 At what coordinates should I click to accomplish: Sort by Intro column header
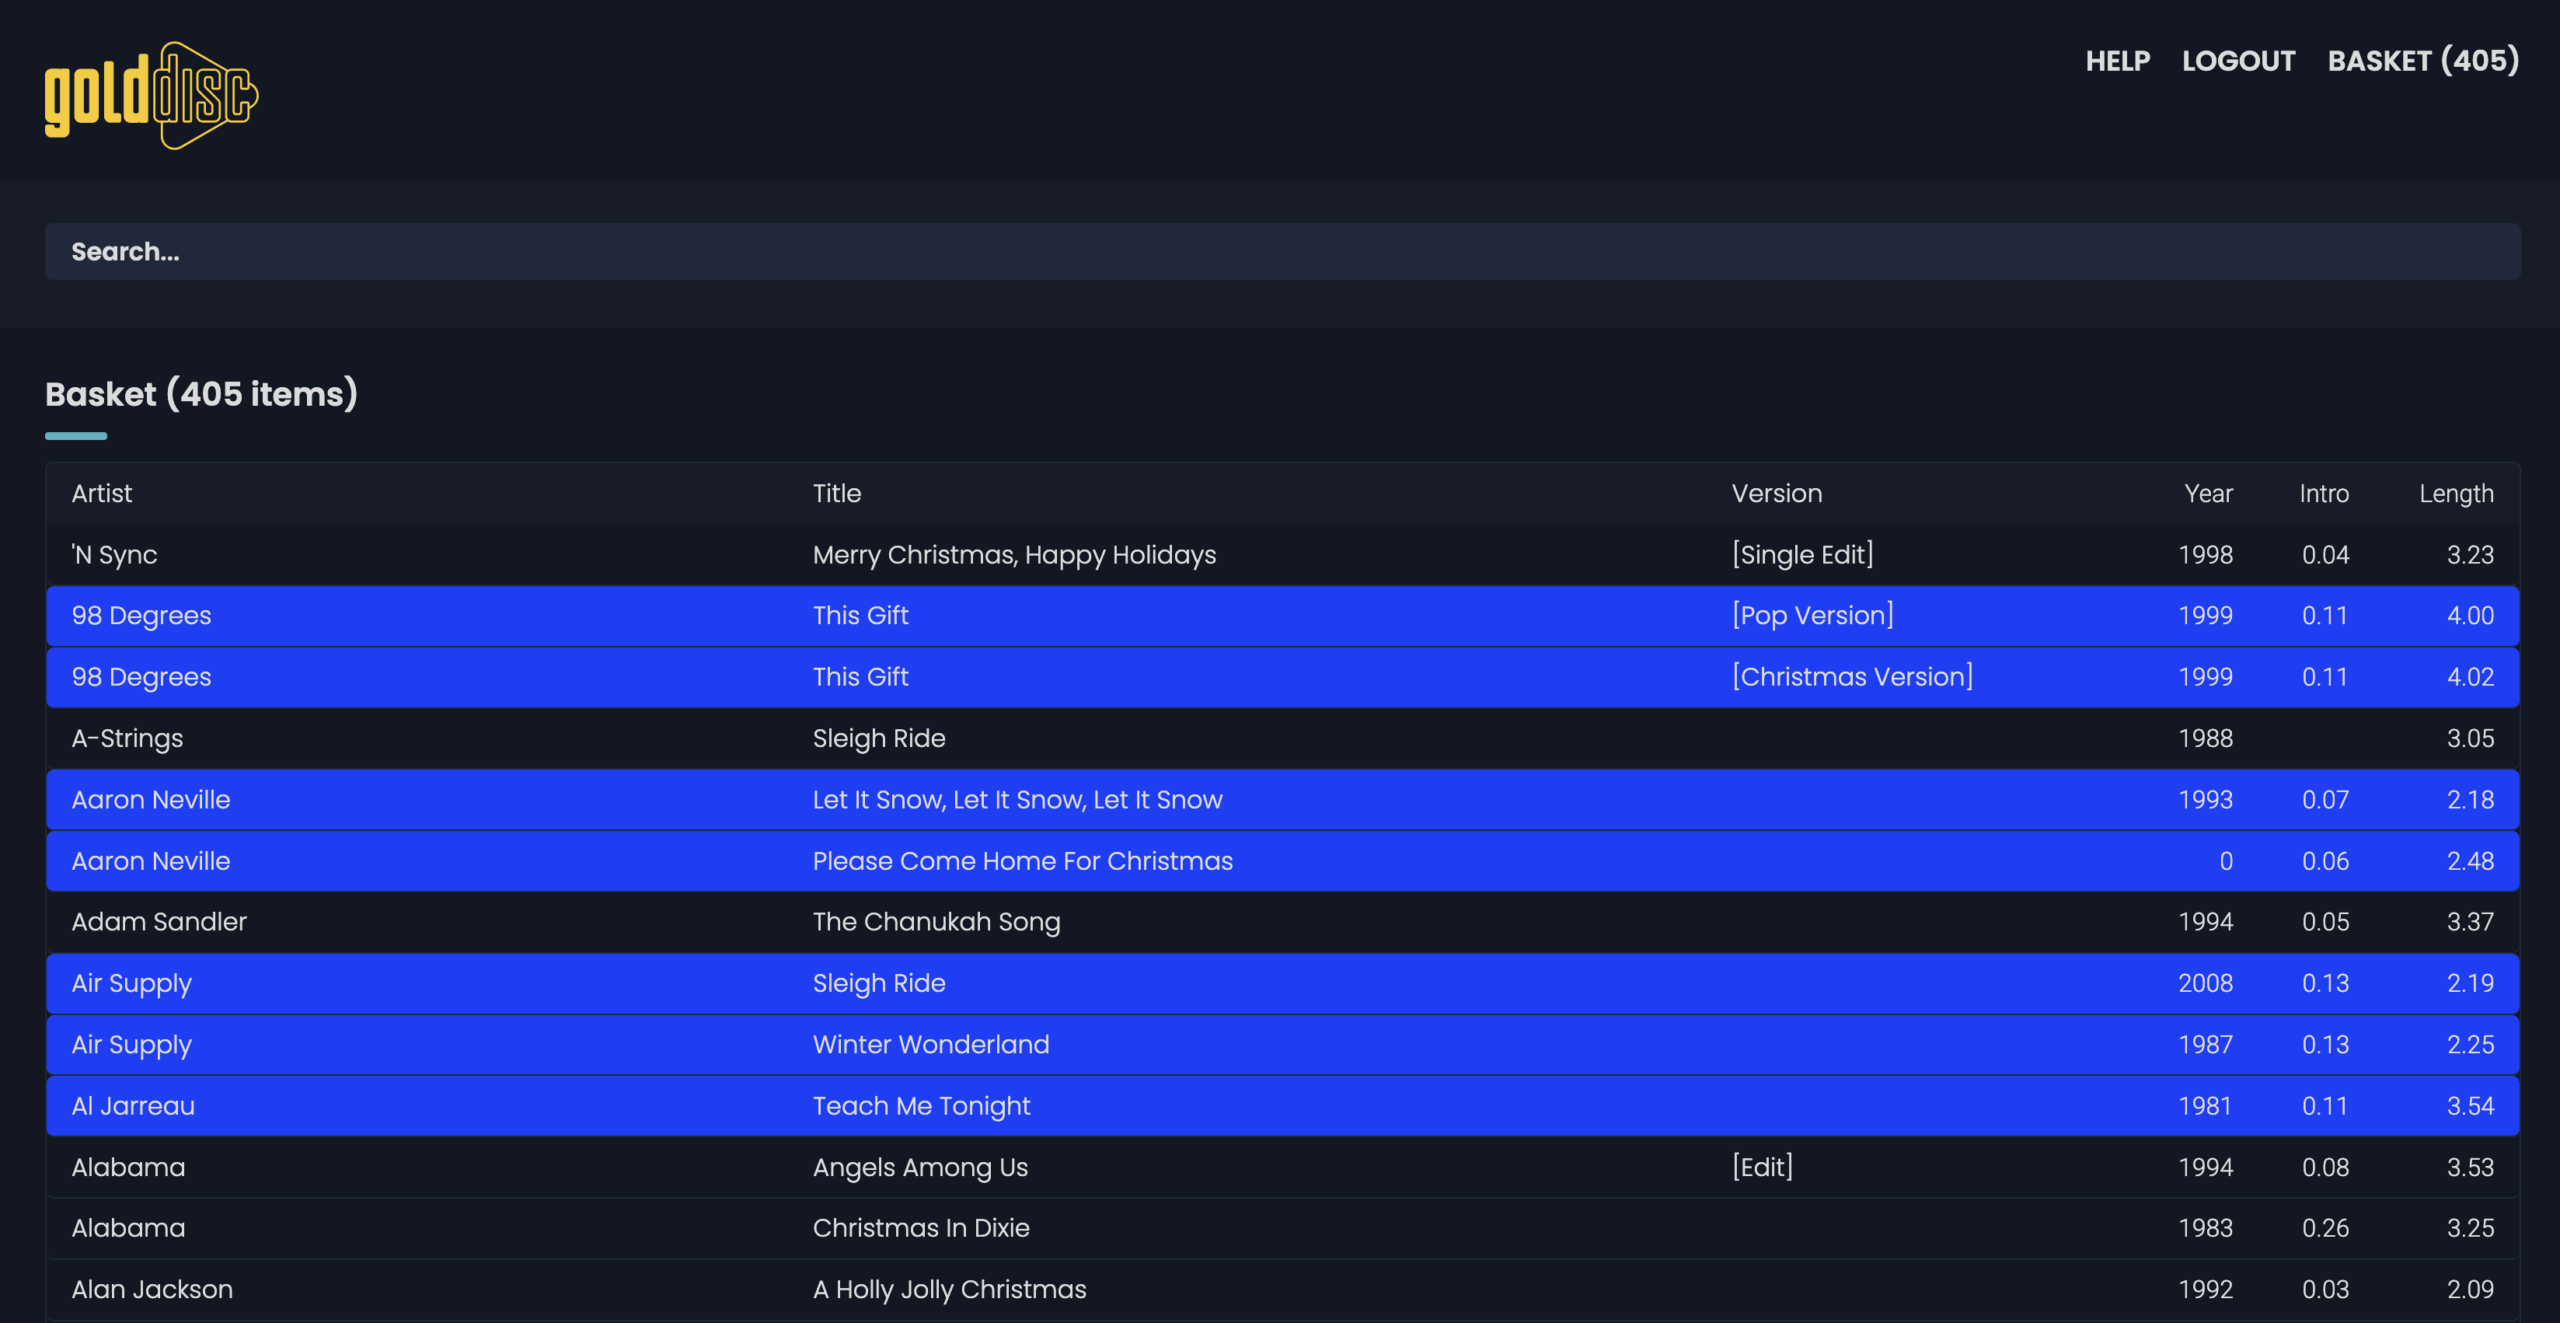(2323, 493)
